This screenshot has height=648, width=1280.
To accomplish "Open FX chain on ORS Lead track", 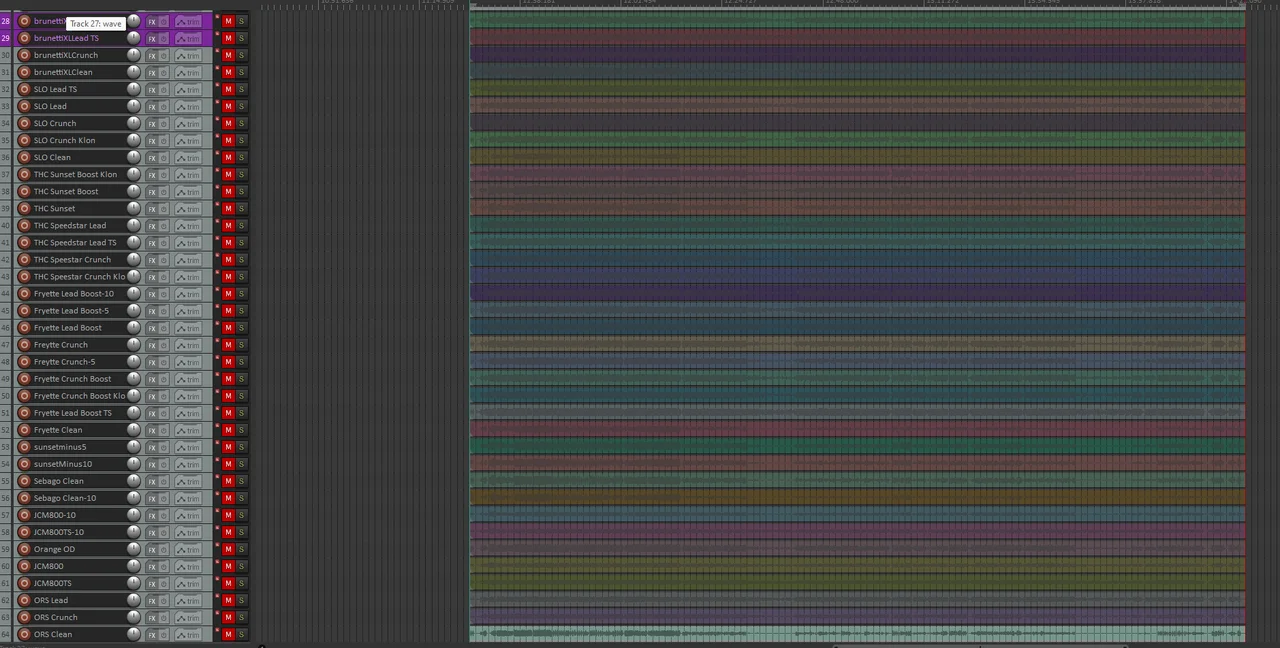I will tap(152, 601).
